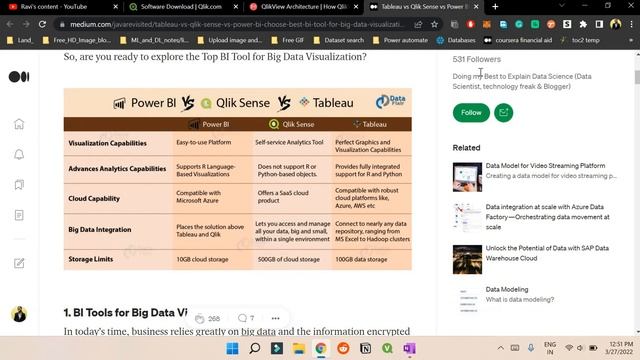Open Windows taskbar Search
Screen dimensions: 640x360
point(255,349)
